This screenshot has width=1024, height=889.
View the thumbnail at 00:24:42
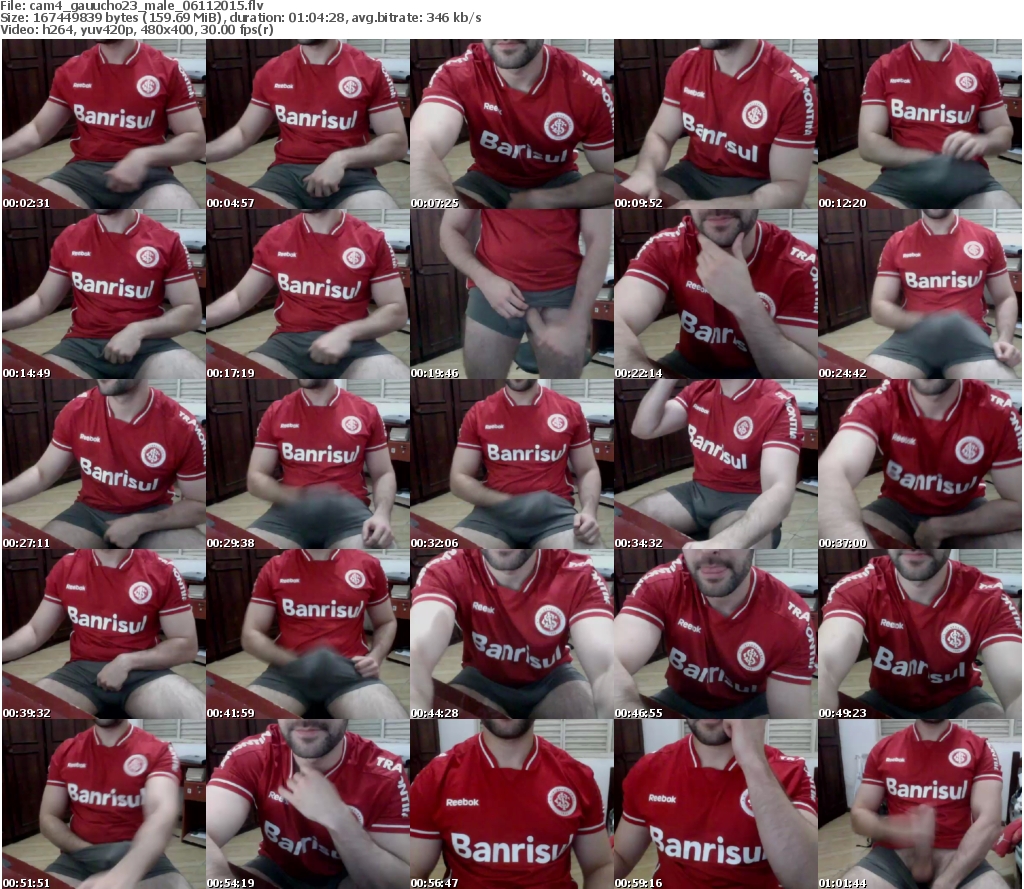[x=920, y=294]
